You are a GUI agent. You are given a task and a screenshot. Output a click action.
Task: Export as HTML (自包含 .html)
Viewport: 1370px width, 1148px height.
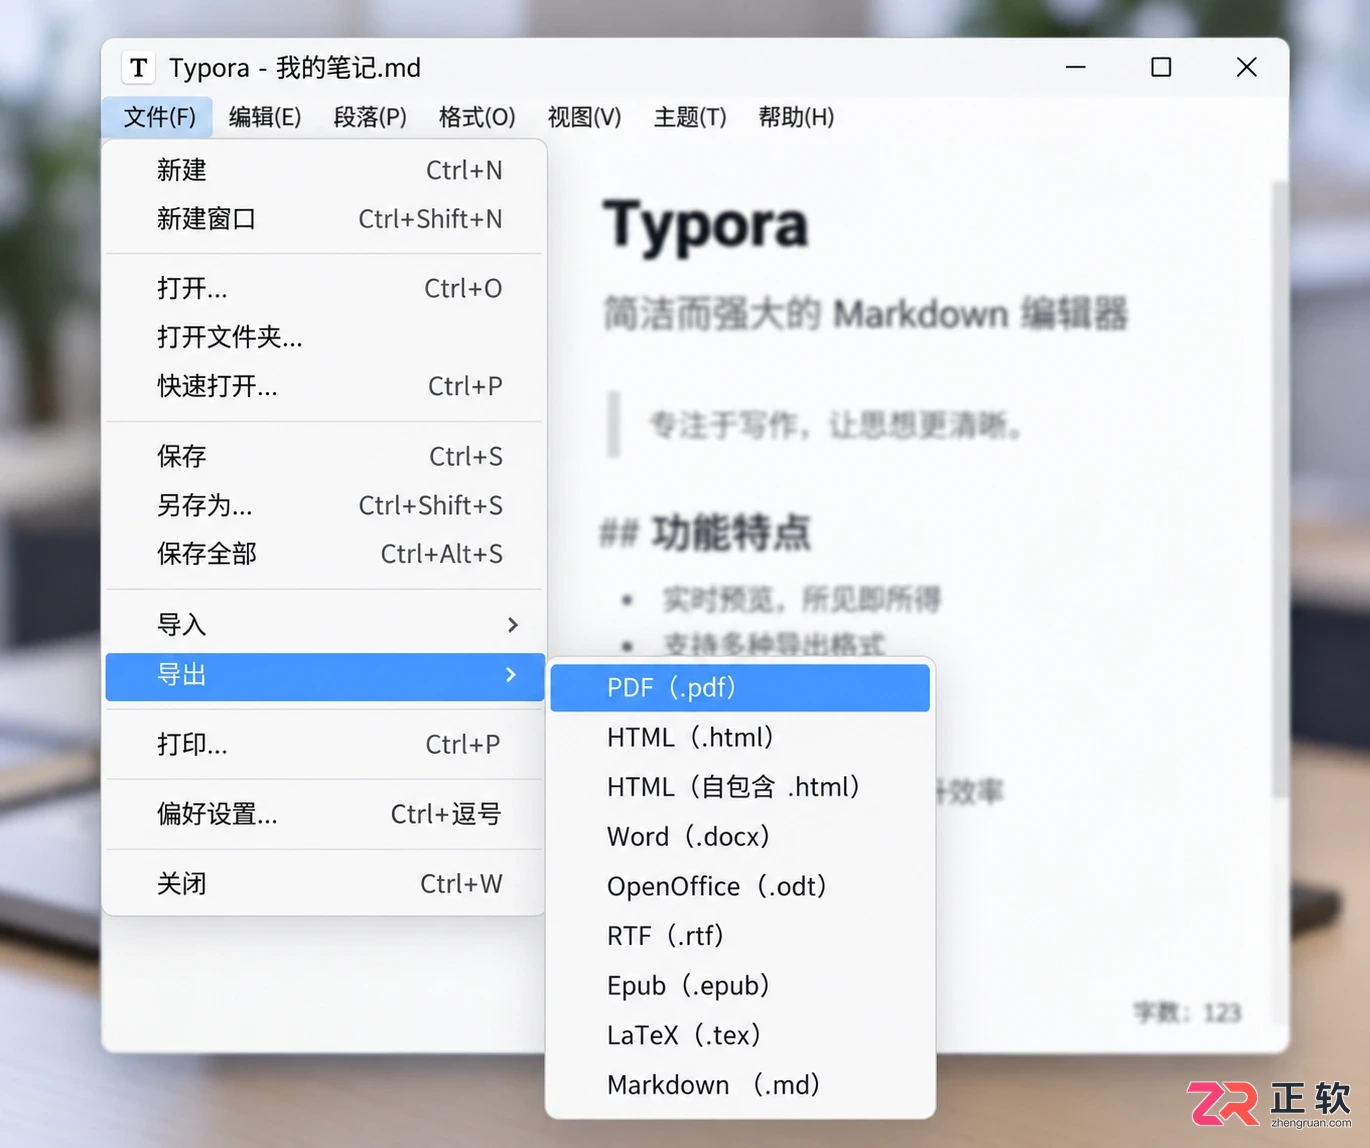click(x=740, y=787)
